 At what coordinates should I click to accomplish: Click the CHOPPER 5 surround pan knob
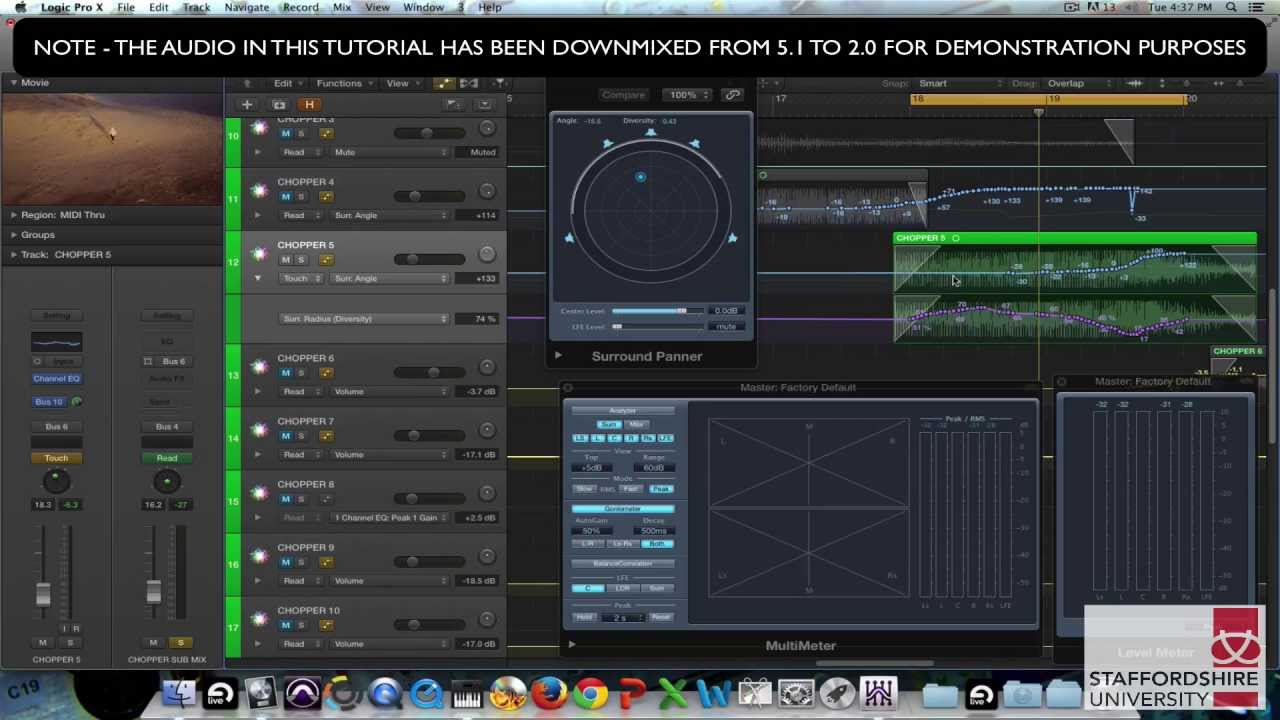[x=487, y=254]
